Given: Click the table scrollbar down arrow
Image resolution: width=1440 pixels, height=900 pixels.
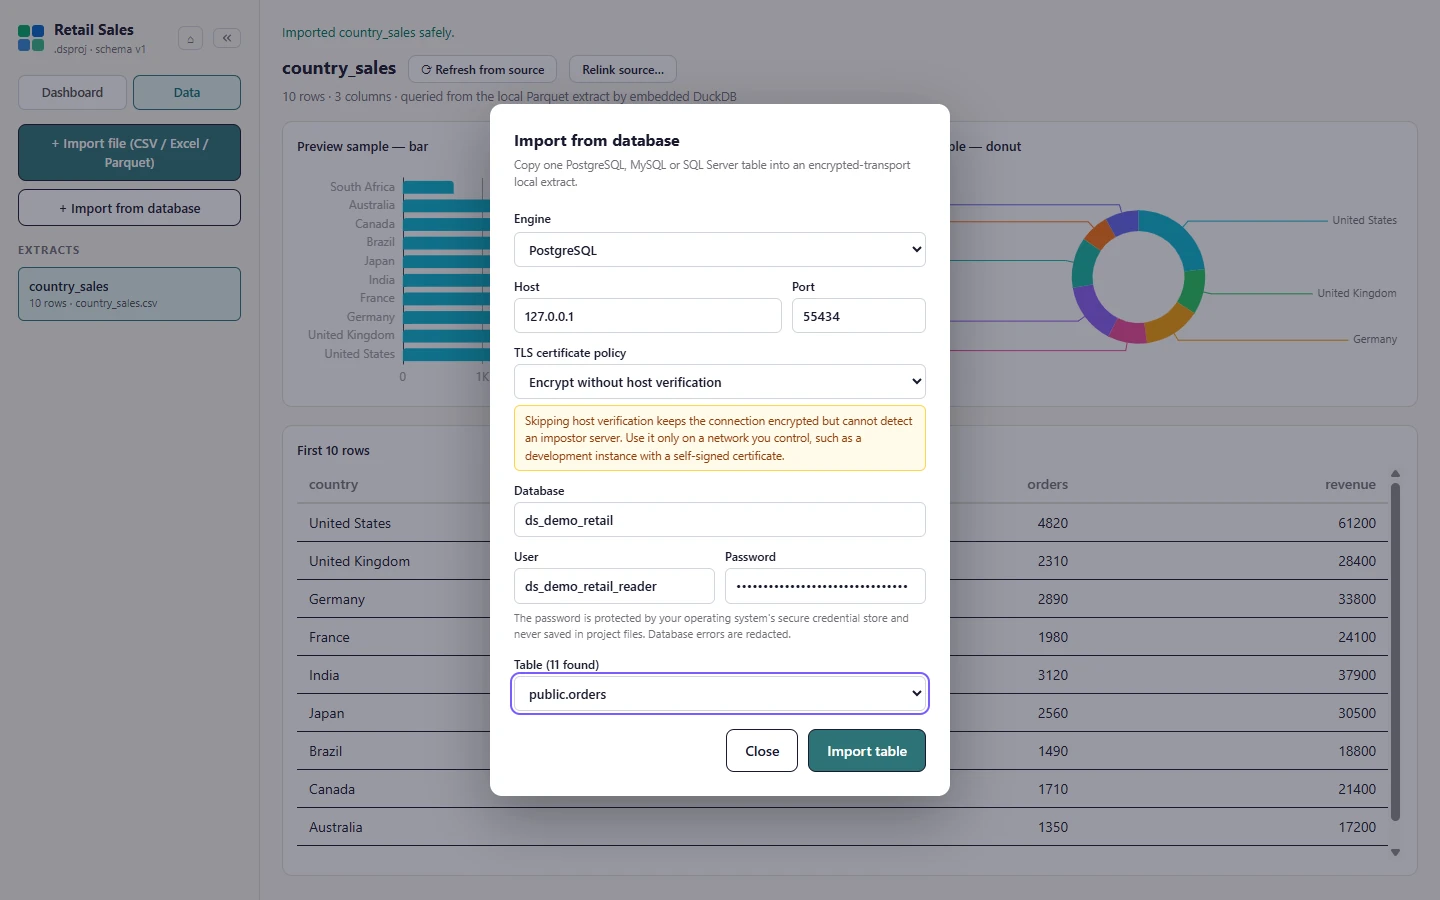Looking at the screenshot, I should click(1395, 853).
